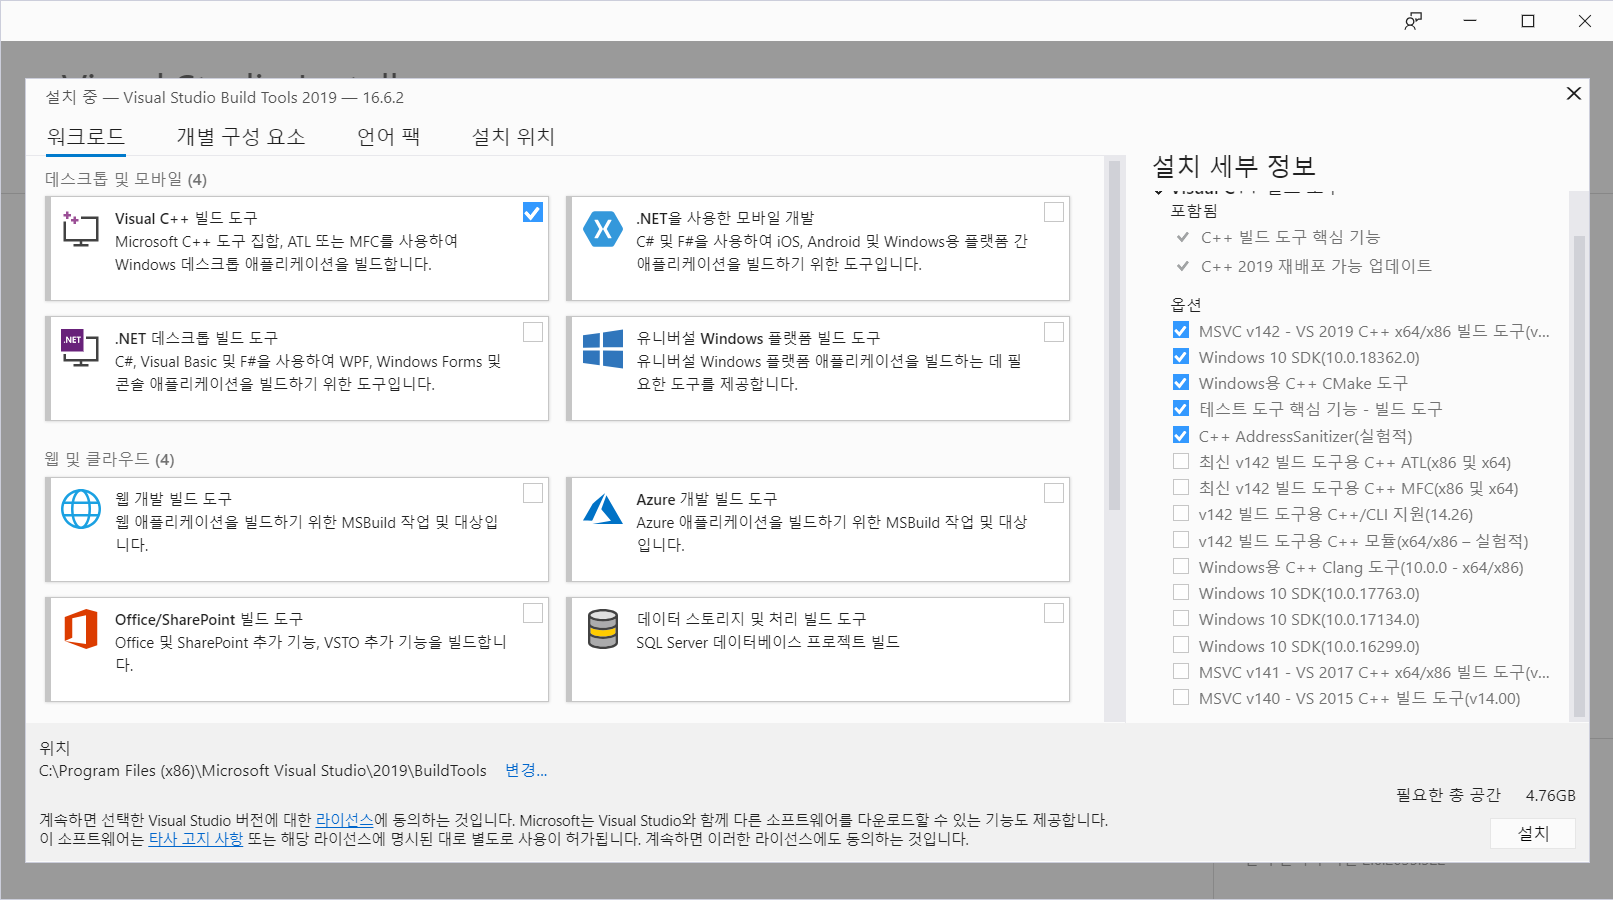Uncheck MSVC v142 - VS 2019 C++ option
Screen dimensions: 1613x900
click(x=1181, y=331)
